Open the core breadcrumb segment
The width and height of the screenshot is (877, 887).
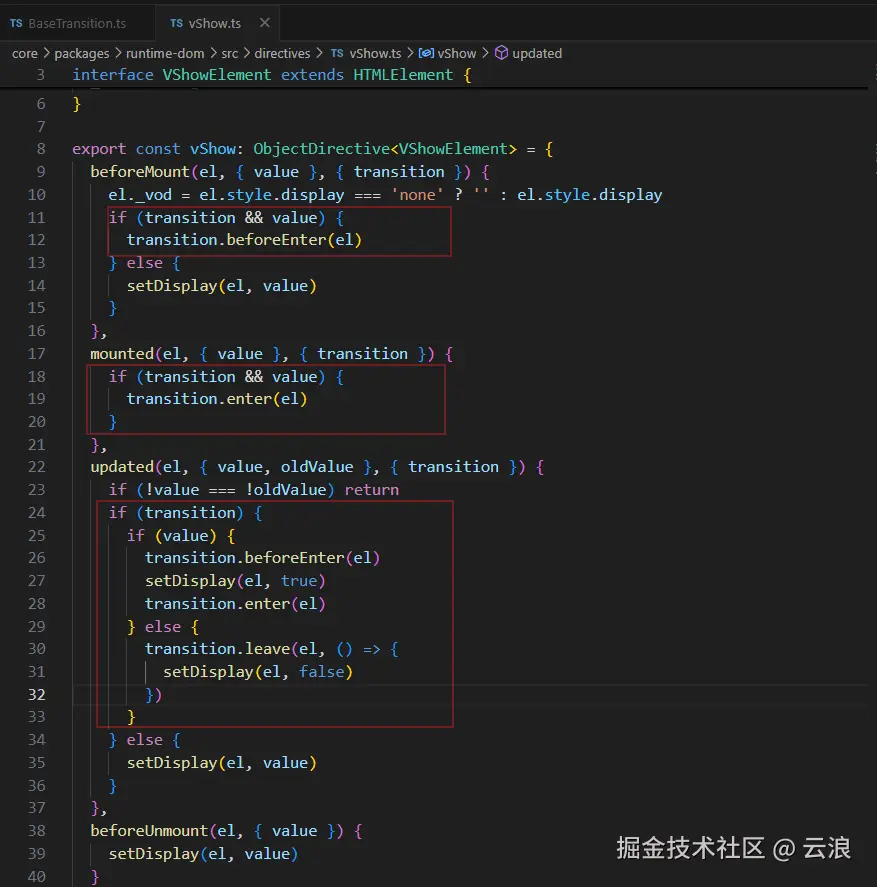(x=24, y=53)
